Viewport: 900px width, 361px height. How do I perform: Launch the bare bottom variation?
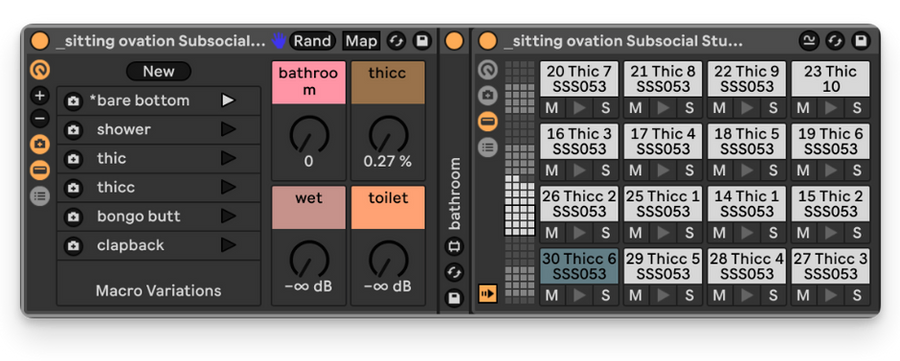pyautogui.click(x=228, y=100)
